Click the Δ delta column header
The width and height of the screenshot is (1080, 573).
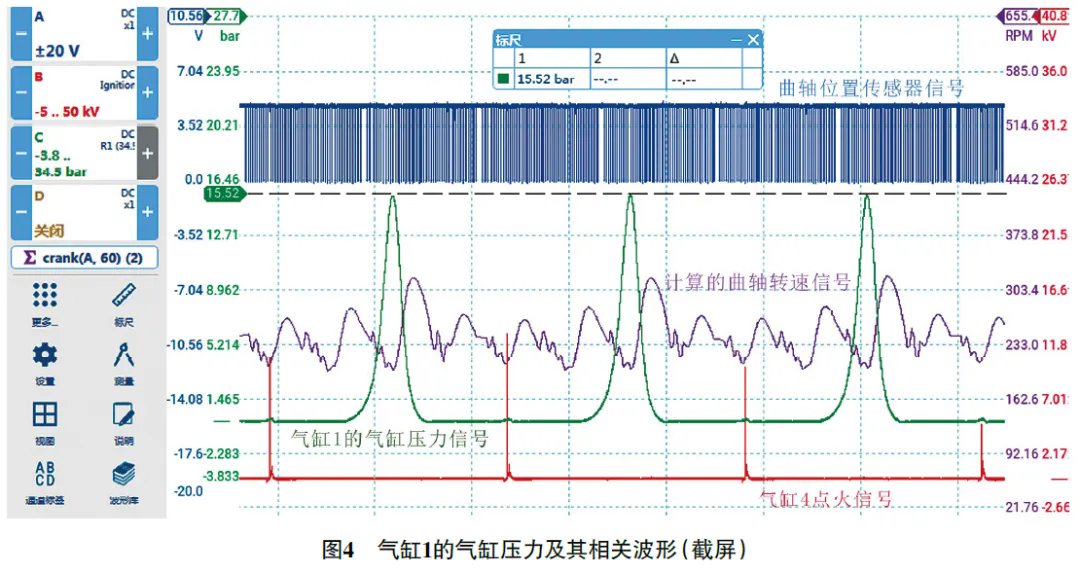tap(703, 58)
